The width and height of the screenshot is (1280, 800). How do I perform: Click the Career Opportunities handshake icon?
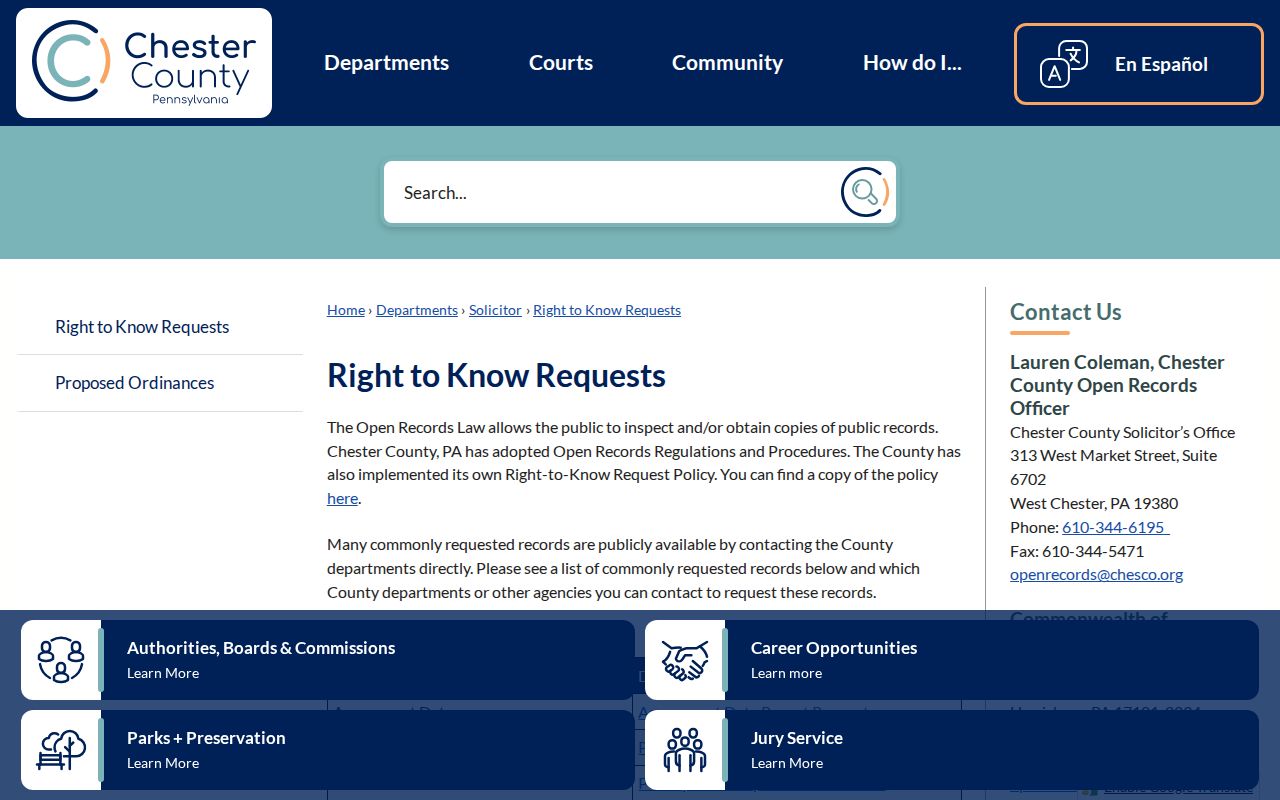[x=685, y=660]
